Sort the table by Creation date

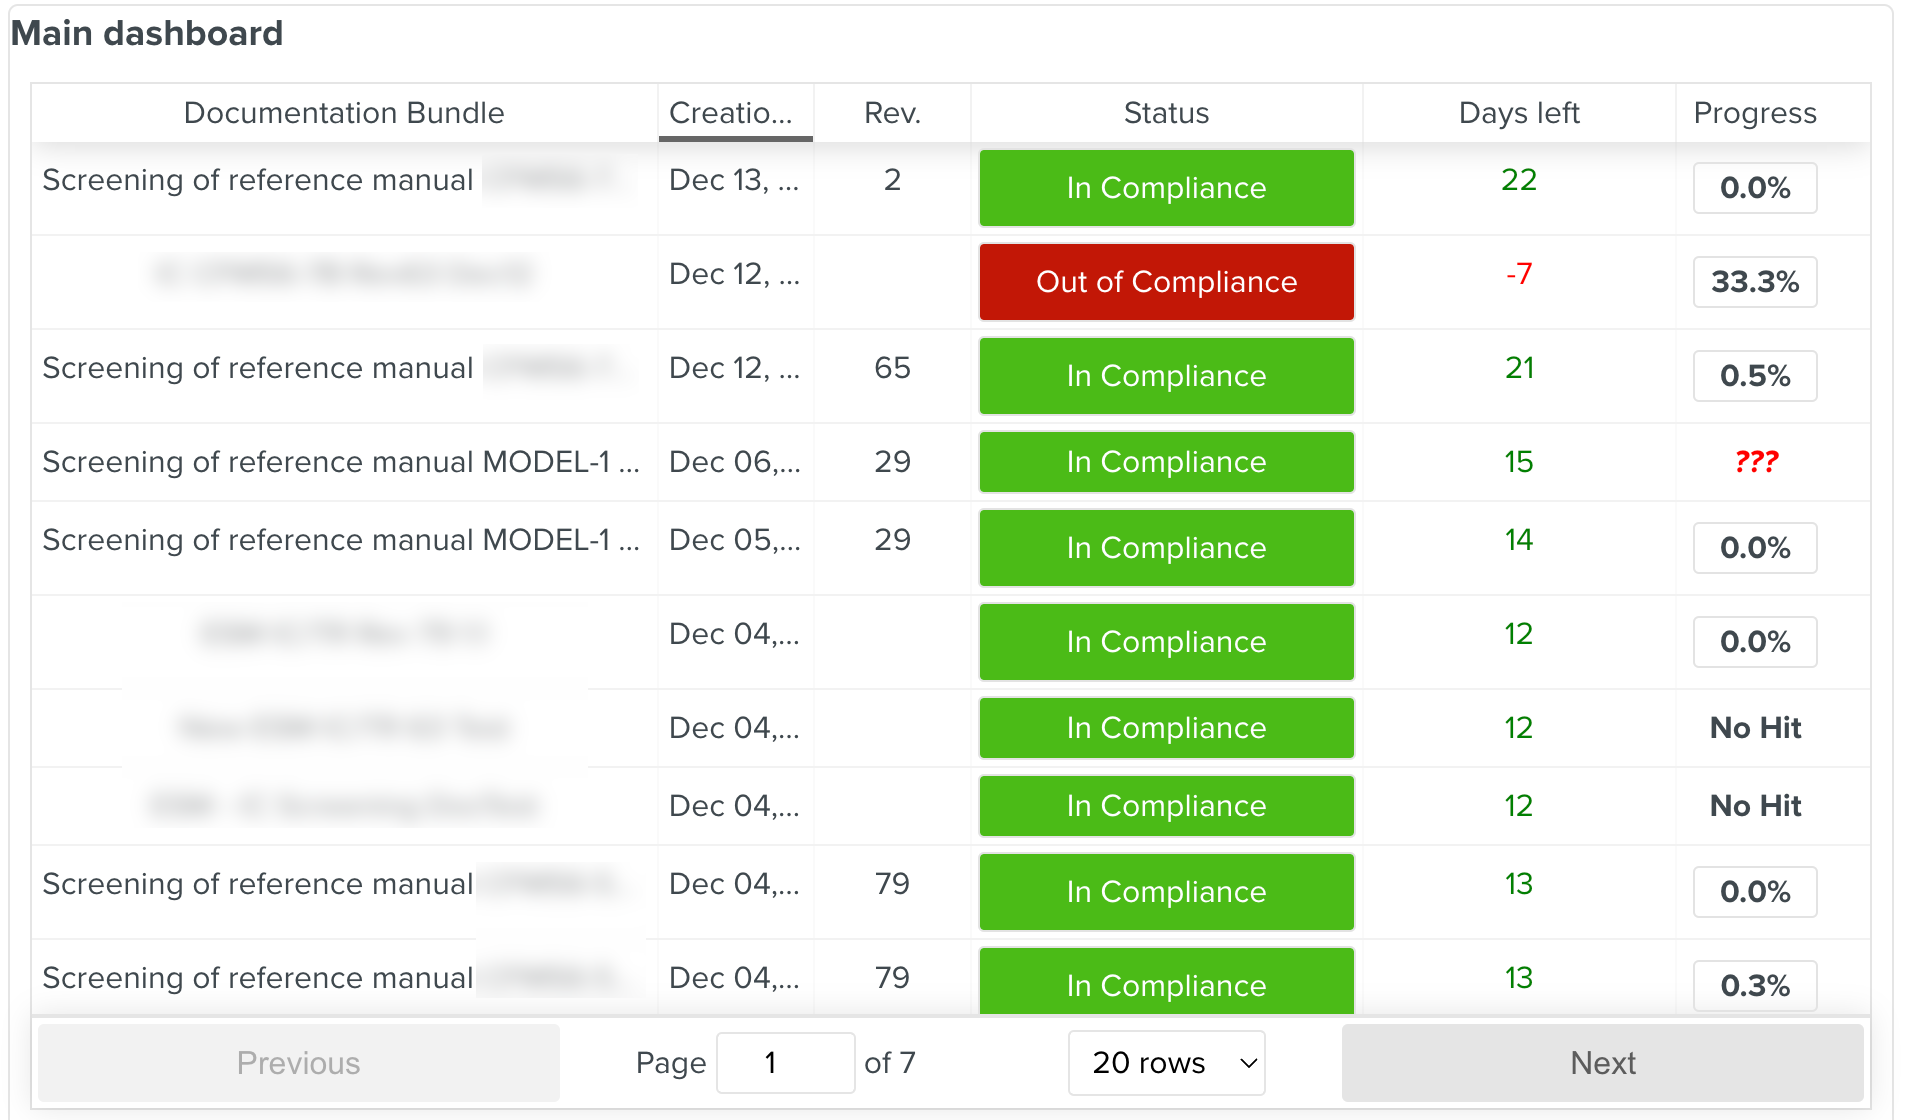click(735, 113)
